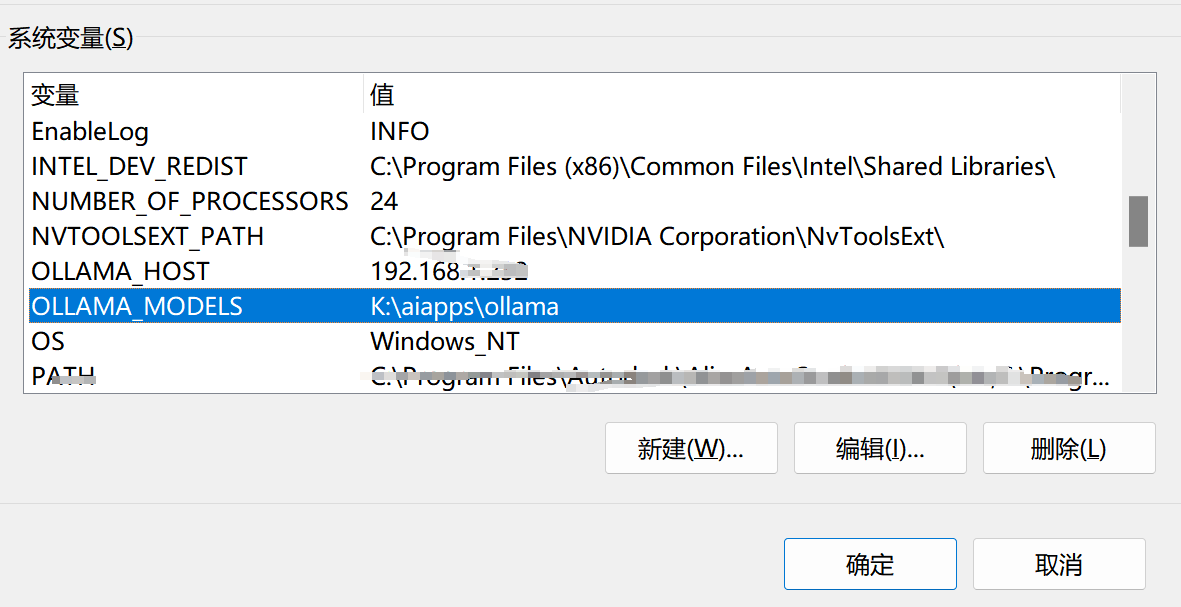Click the 新建(W)... button

click(x=691, y=448)
